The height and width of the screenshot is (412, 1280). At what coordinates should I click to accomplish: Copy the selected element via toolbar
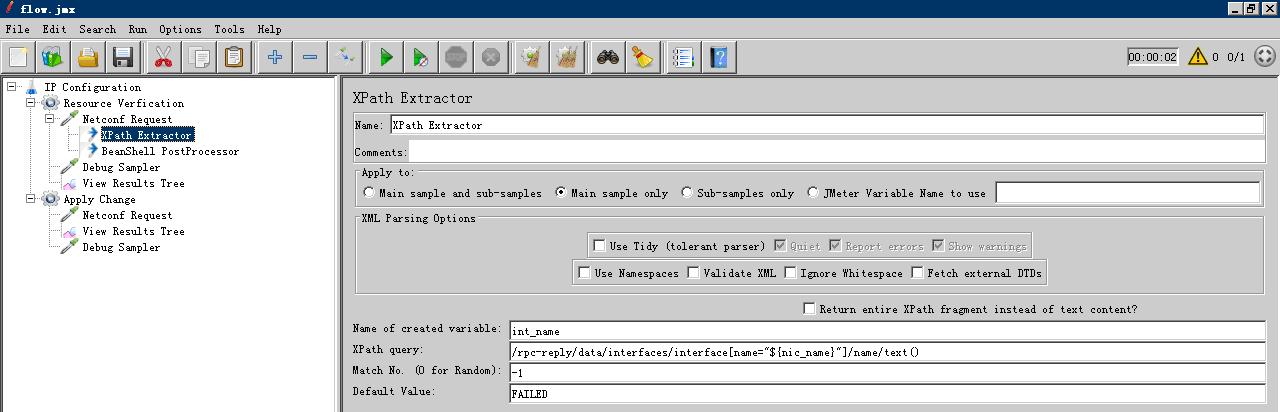point(199,57)
